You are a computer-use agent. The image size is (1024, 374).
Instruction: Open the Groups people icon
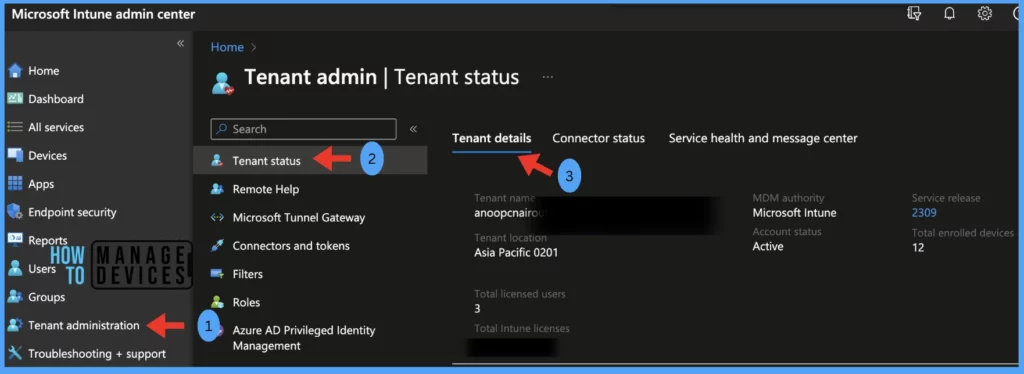(15, 296)
